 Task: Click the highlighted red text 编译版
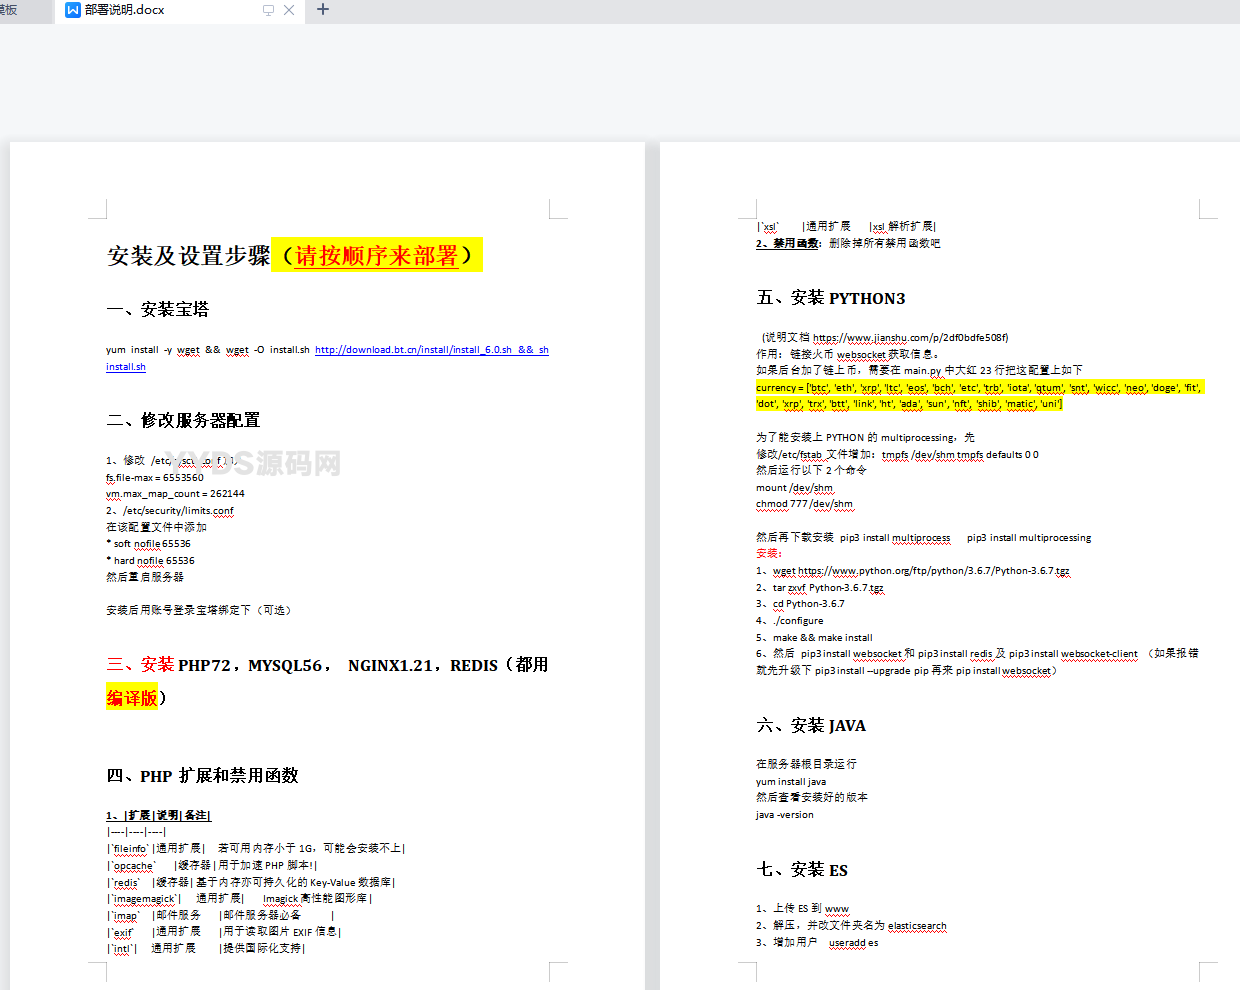point(132,697)
